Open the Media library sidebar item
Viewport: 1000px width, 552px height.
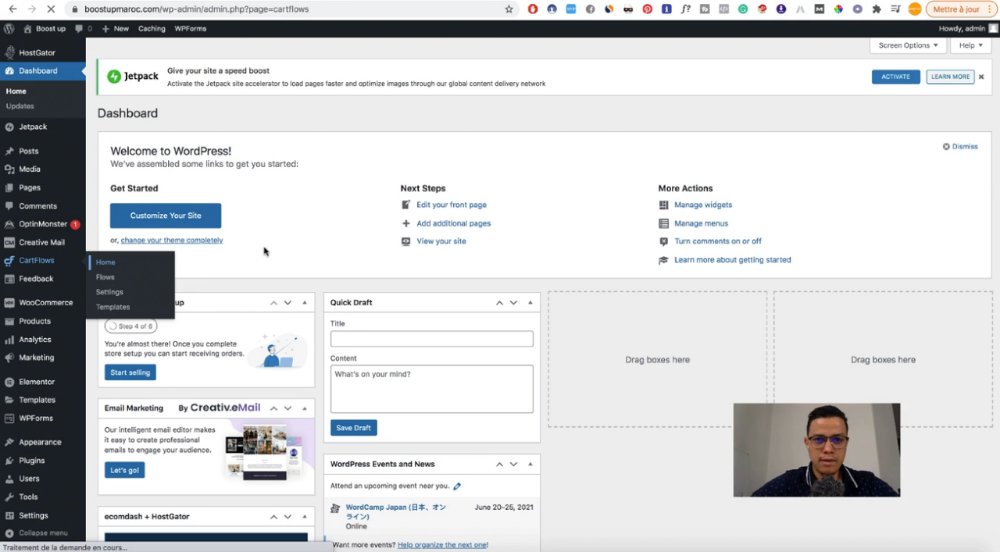tap(29, 170)
